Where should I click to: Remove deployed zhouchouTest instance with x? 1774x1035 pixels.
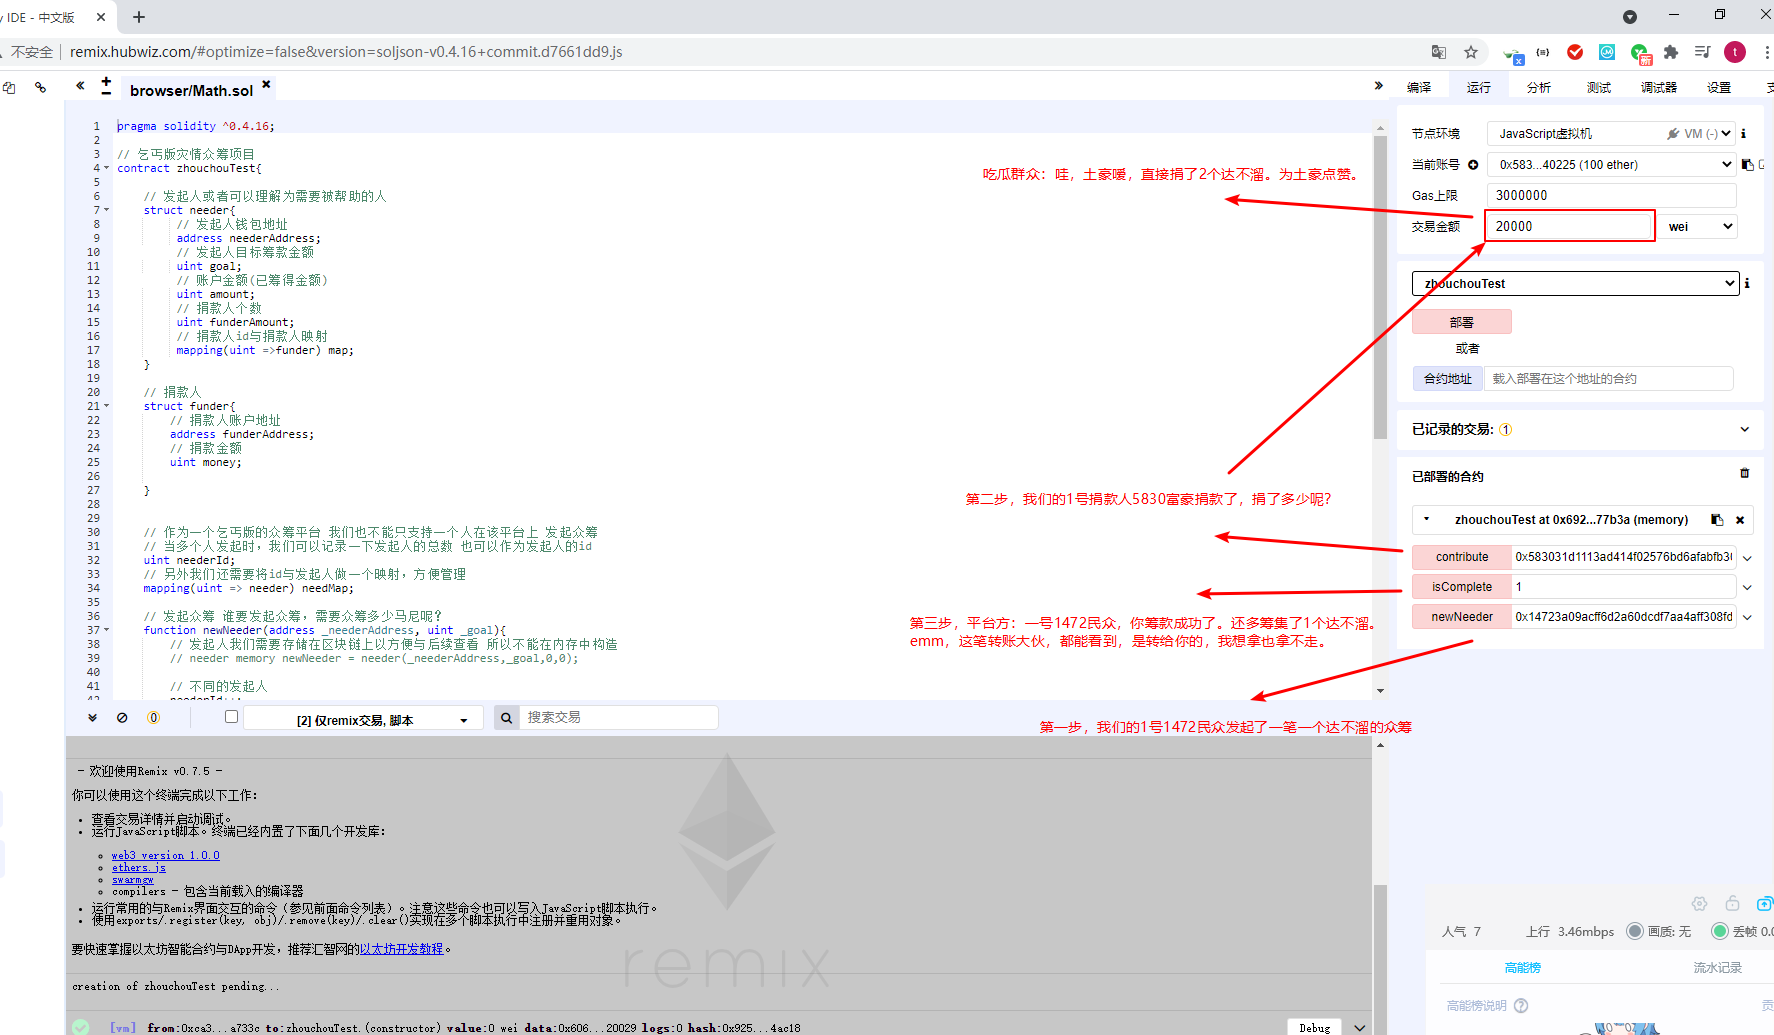click(x=1740, y=520)
